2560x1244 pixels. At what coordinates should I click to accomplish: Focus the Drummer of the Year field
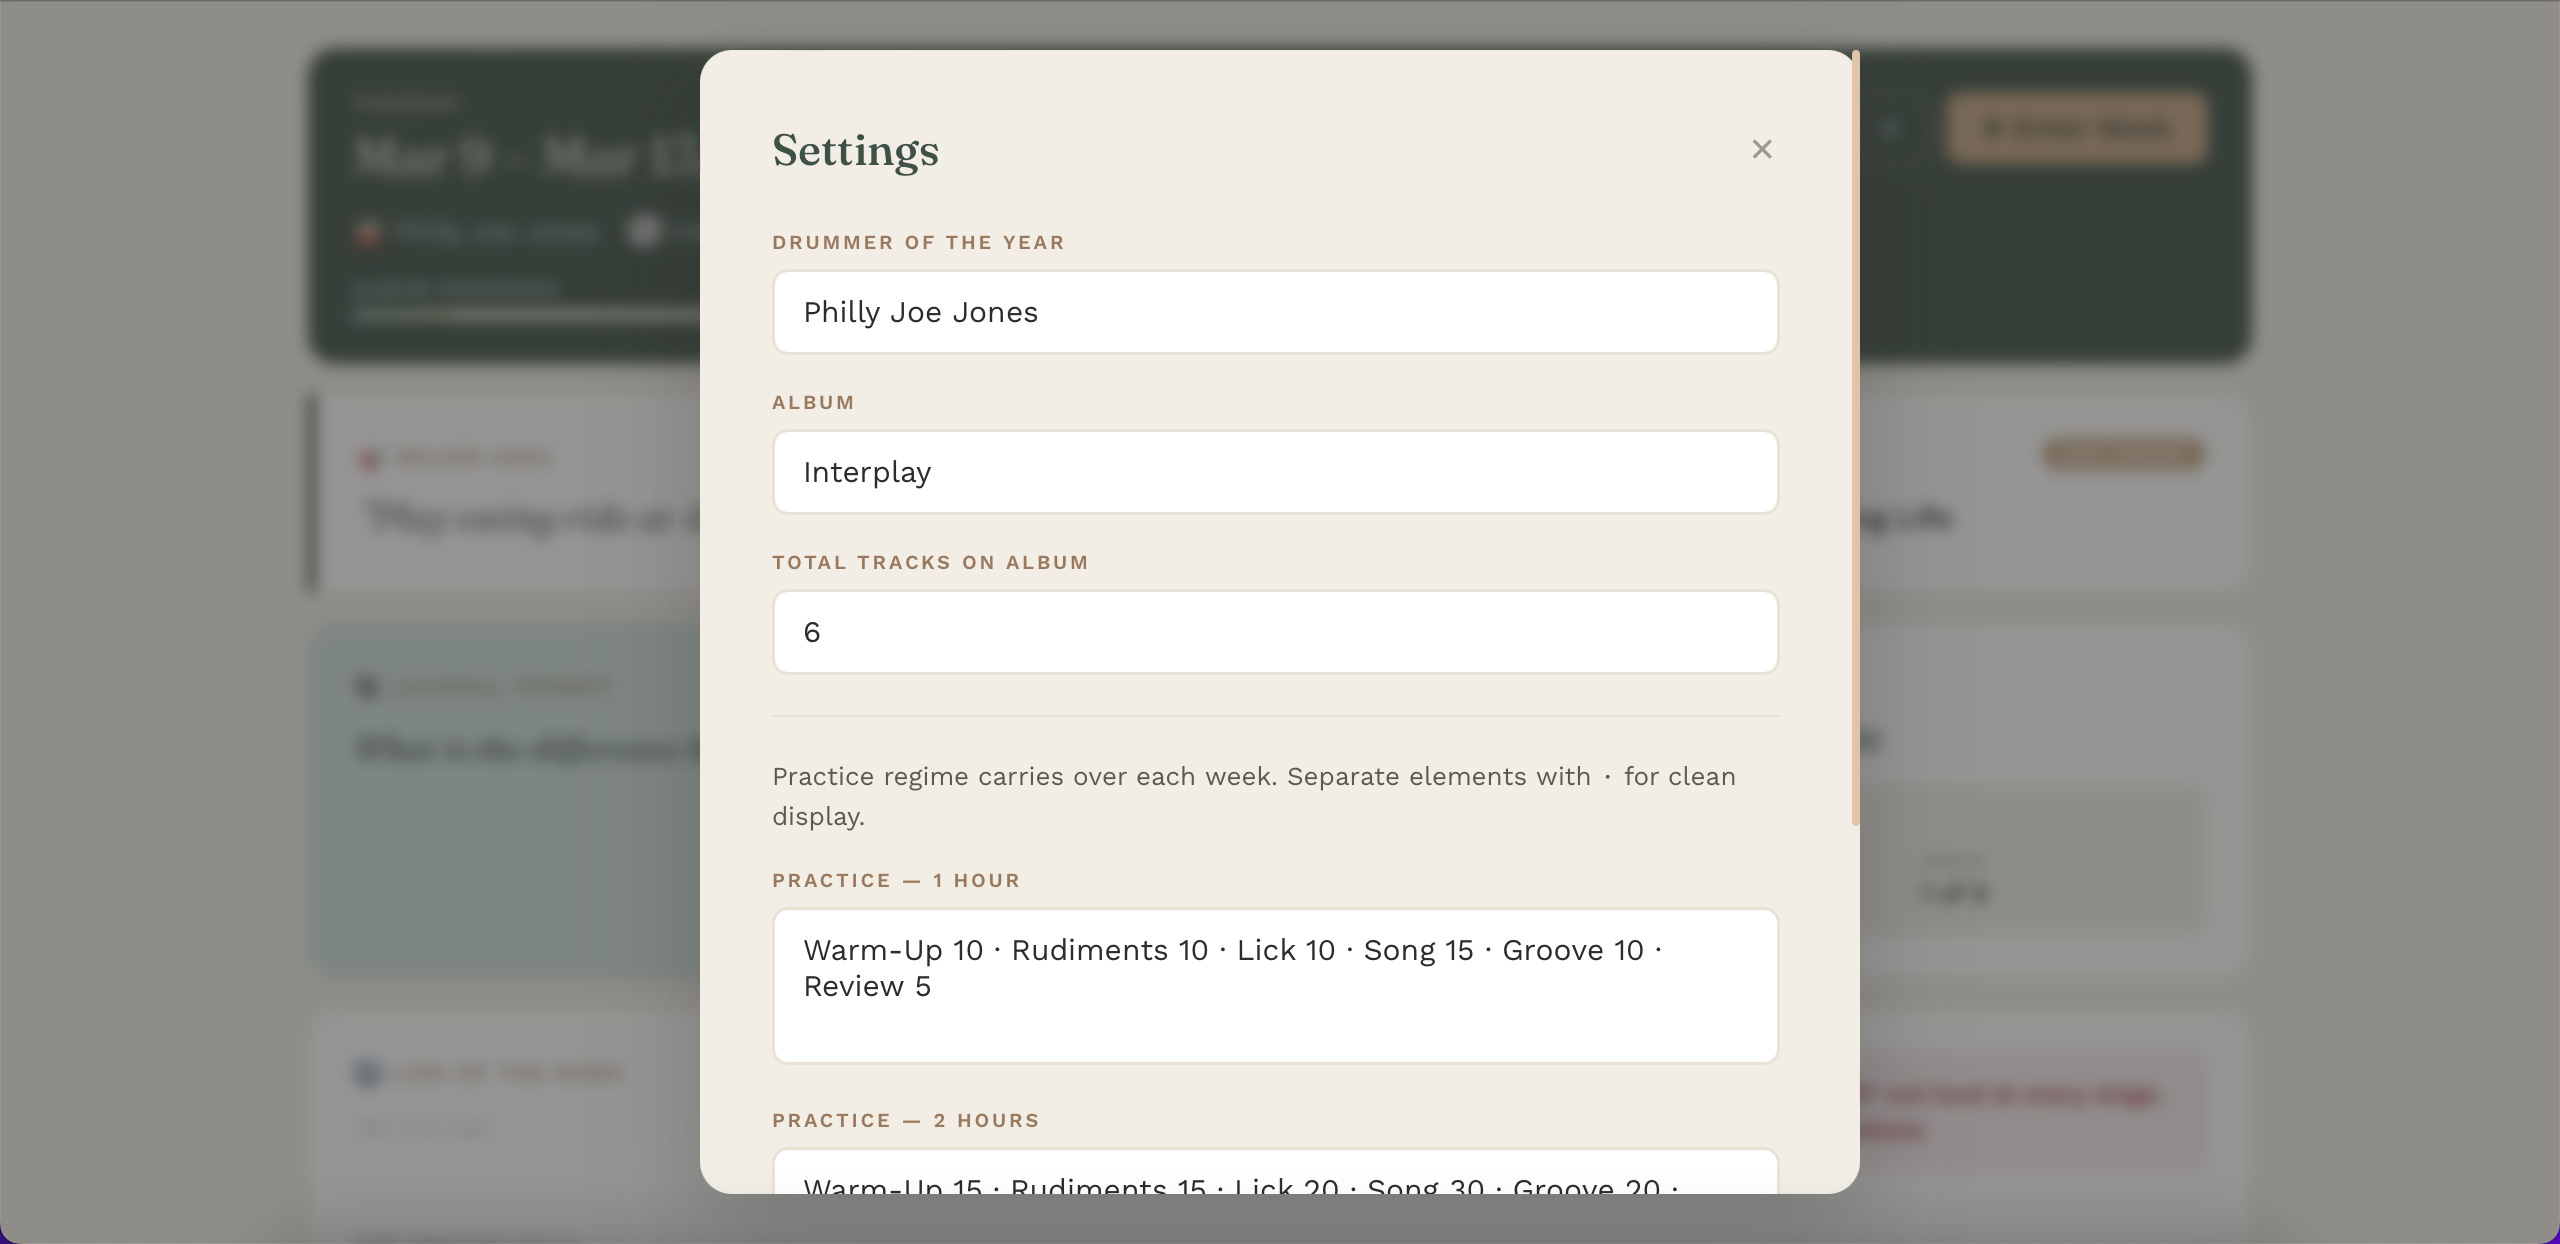[x=1275, y=312]
